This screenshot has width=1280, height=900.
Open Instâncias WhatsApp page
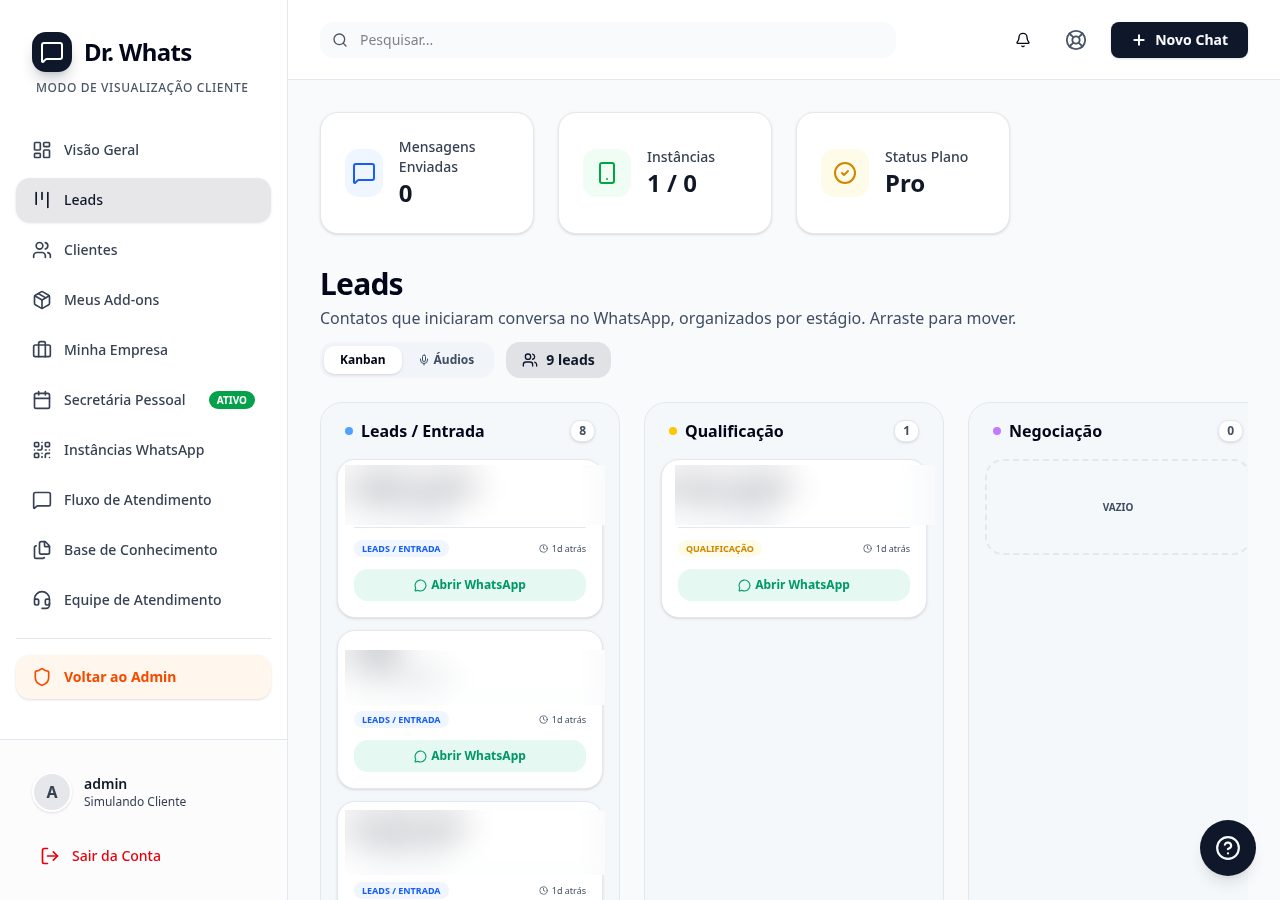tap(143, 450)
